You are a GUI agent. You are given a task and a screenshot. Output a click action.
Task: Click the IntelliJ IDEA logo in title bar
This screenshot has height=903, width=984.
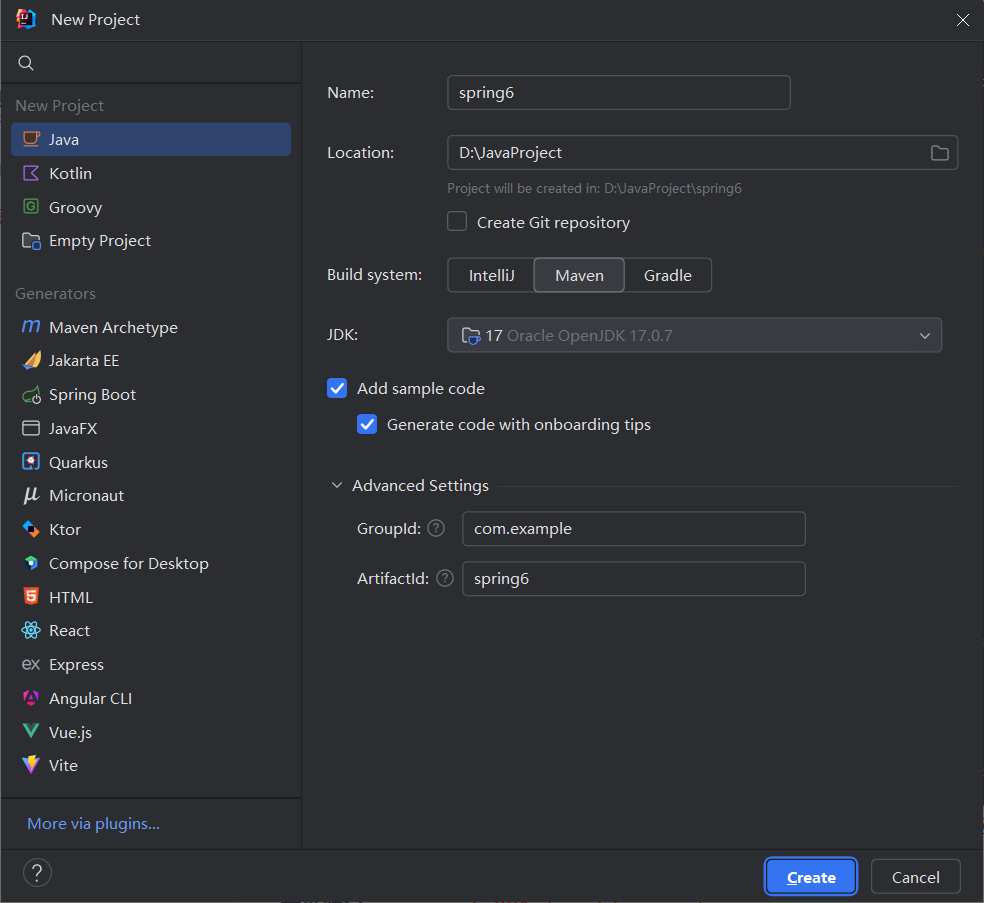click(26, 19)
